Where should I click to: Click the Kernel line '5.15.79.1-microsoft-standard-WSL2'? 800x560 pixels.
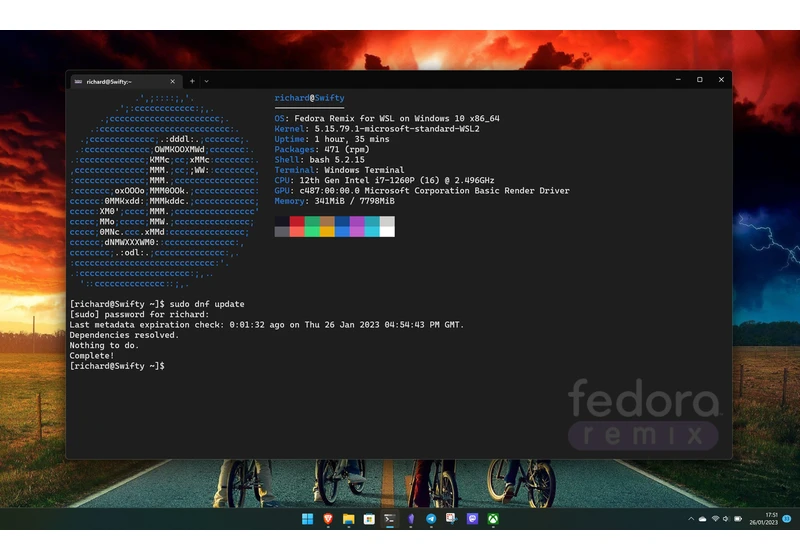click(x=377, y=129)
